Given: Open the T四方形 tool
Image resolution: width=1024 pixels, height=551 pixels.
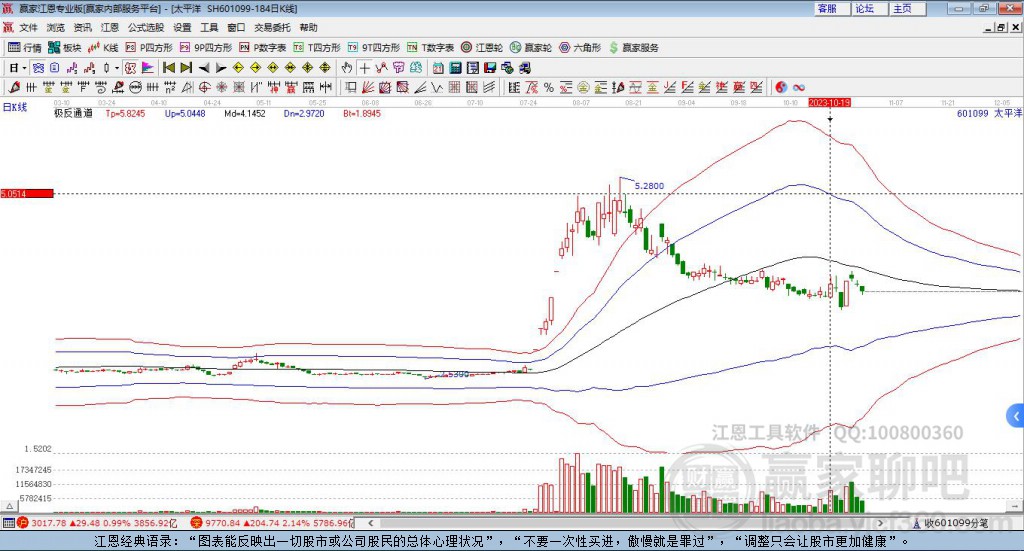Looking at the screenshot, I should [x=317, y=48].
